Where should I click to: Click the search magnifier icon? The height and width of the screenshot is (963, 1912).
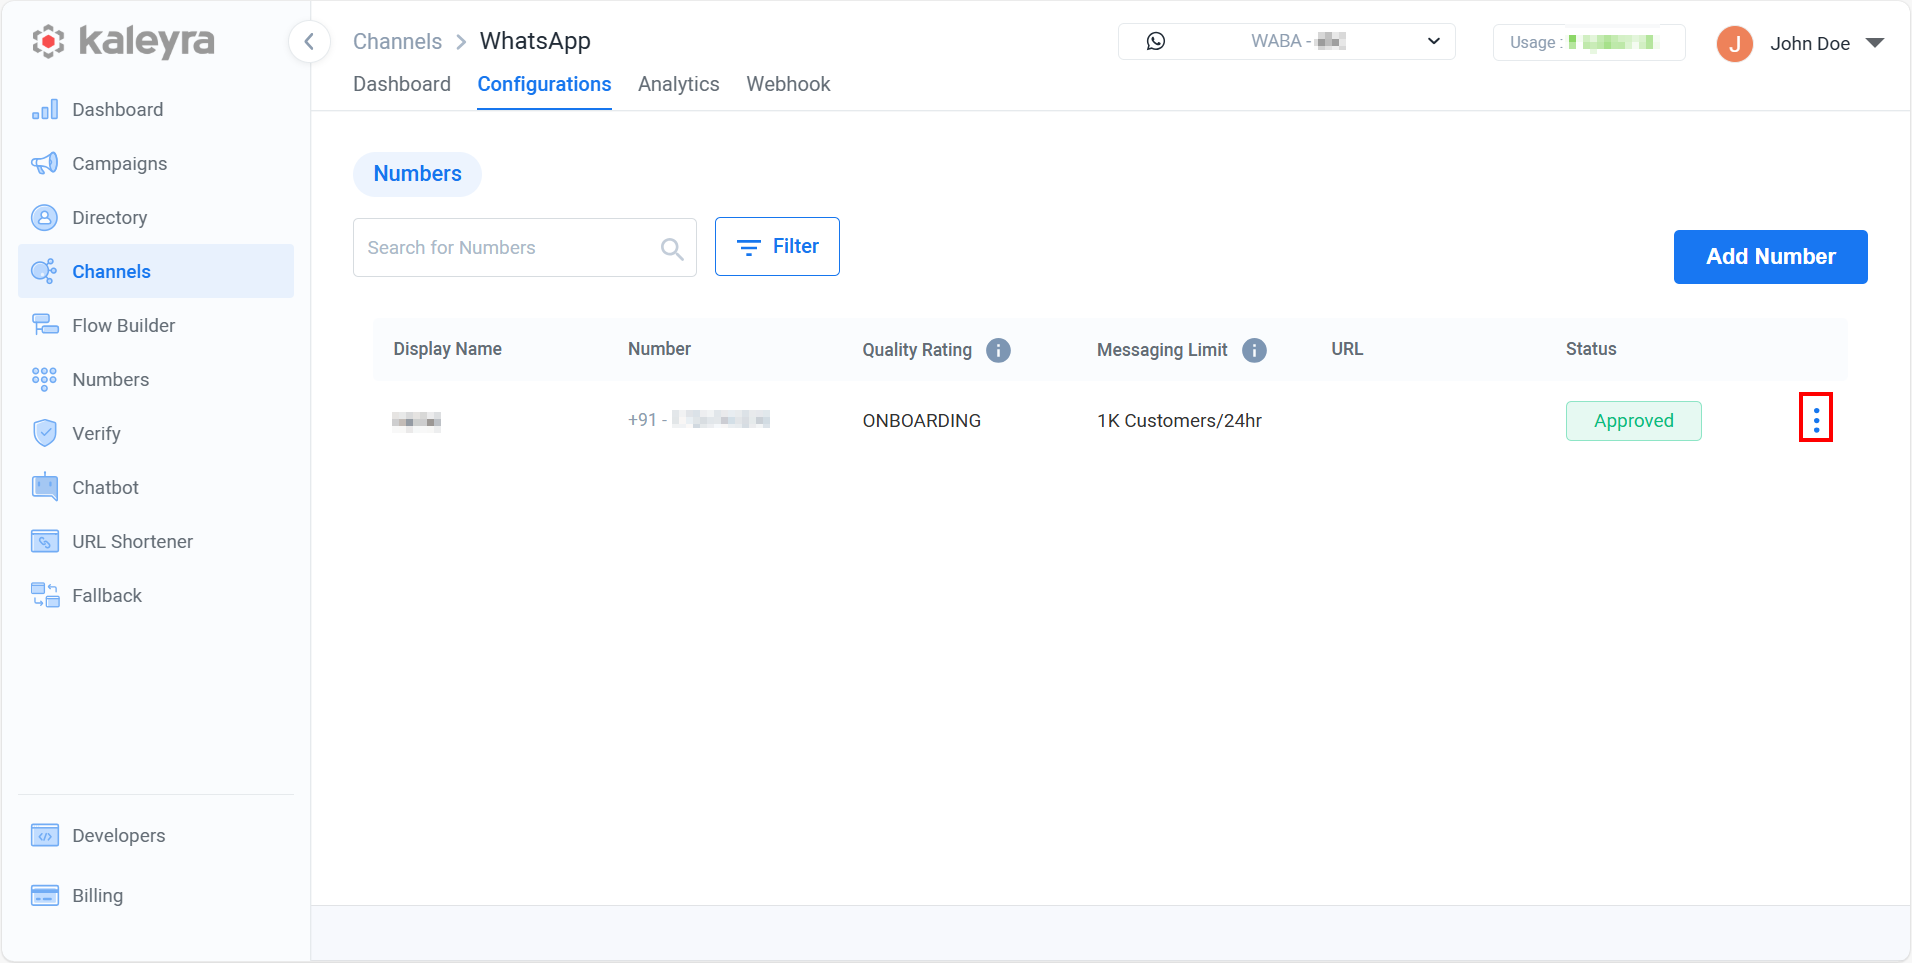point(672,249)
